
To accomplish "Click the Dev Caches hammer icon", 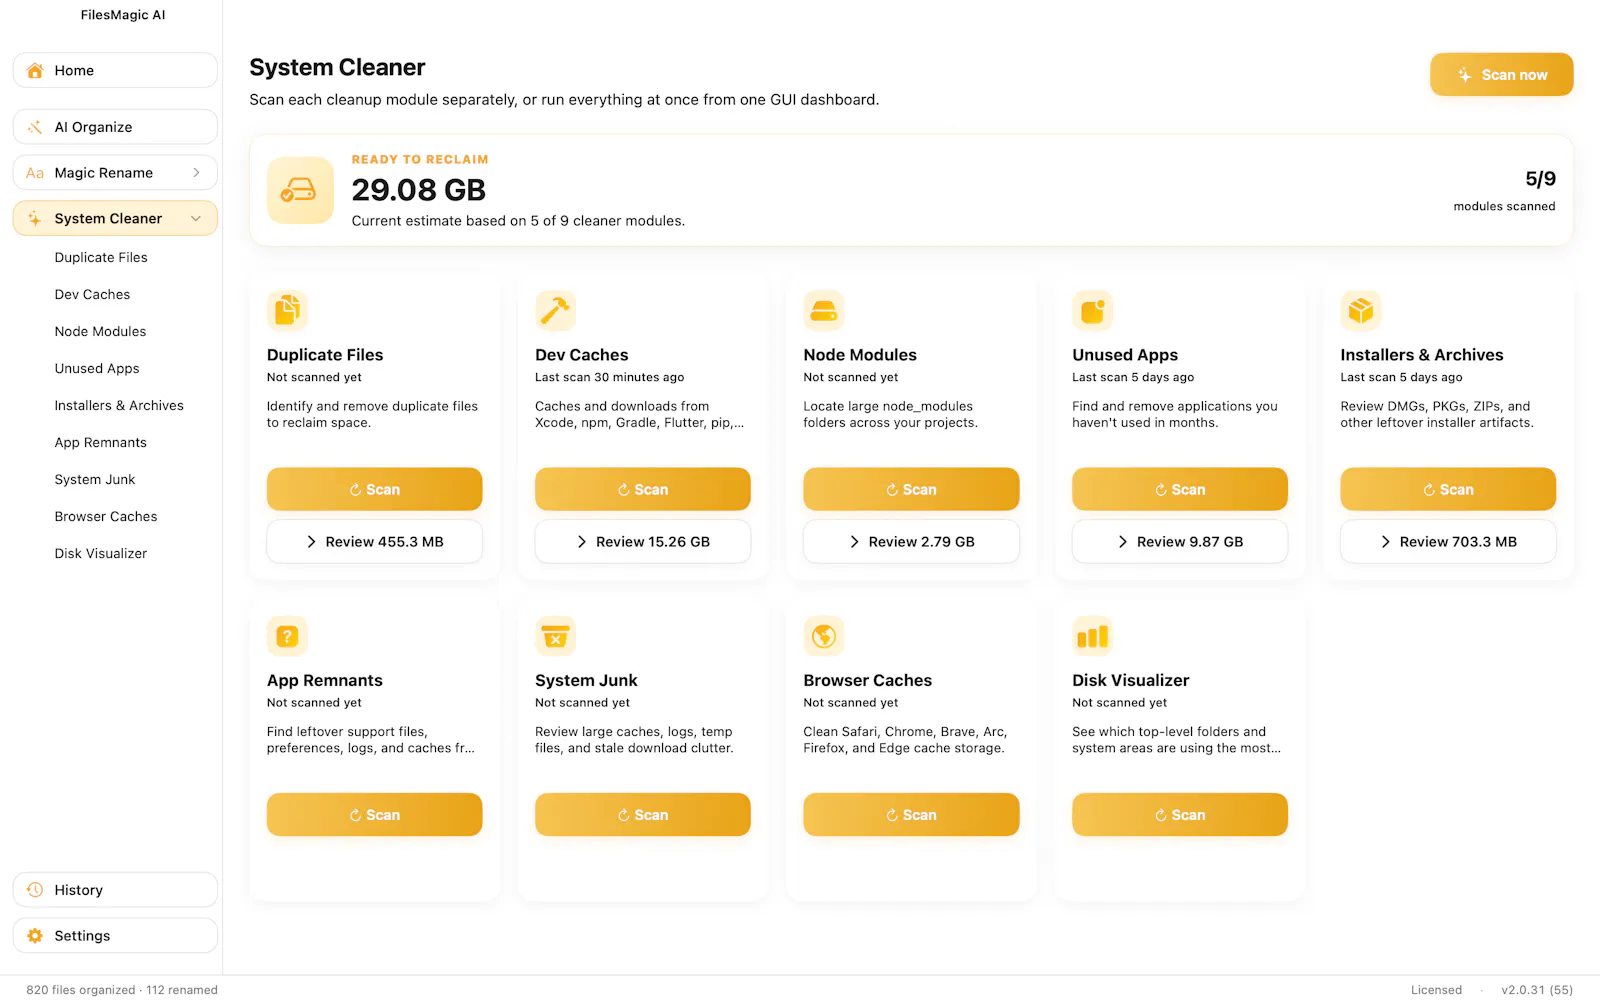I will coord(555,311).
